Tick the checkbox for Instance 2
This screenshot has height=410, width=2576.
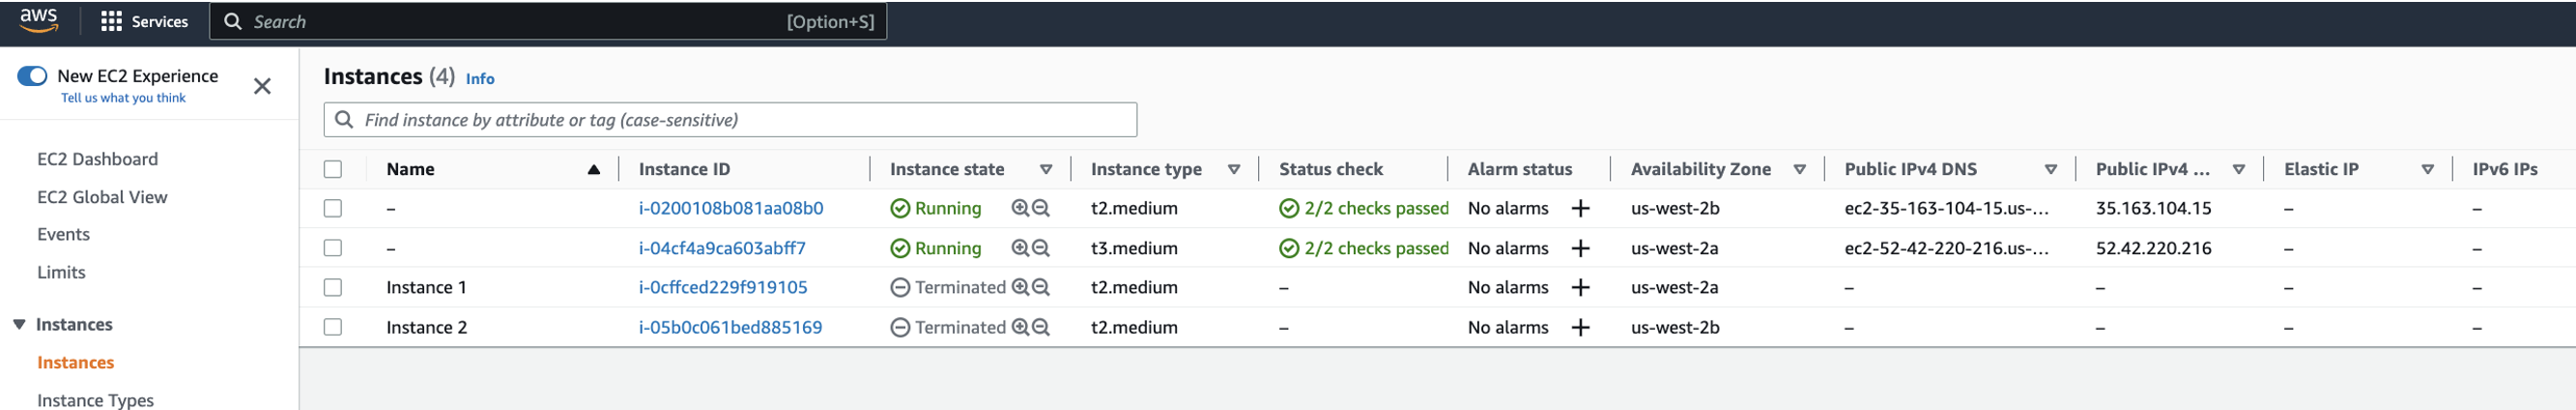tap(333, 328)
